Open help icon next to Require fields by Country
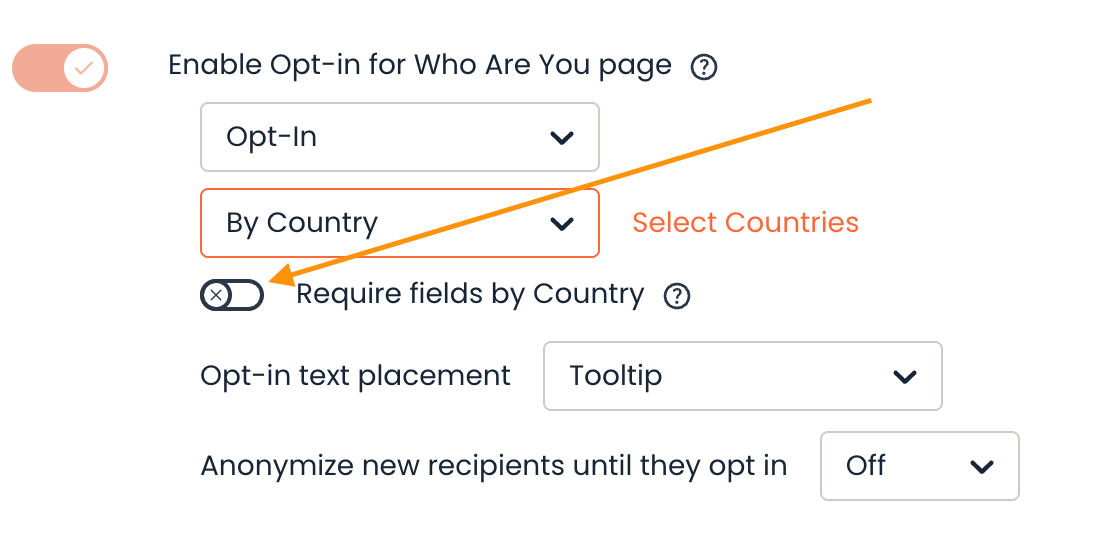1114x544 pixels. 676,296
